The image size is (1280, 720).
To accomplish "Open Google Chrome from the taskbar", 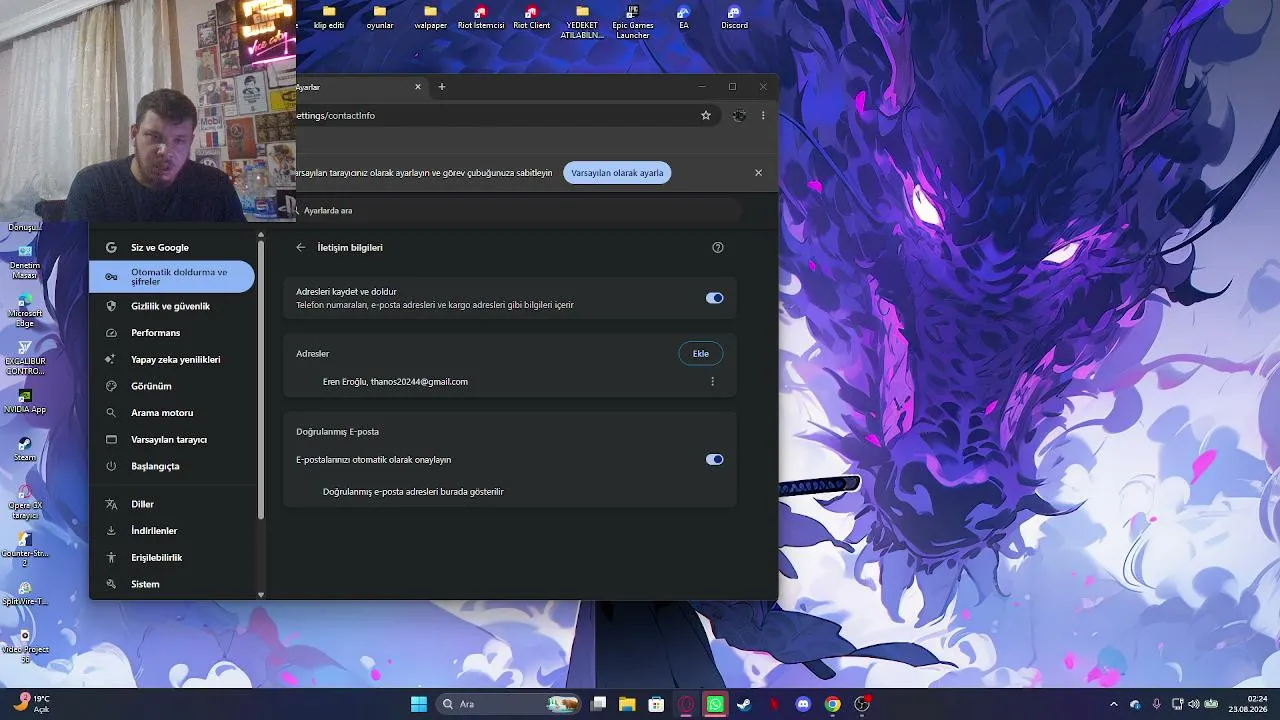I will coord(832,704).
